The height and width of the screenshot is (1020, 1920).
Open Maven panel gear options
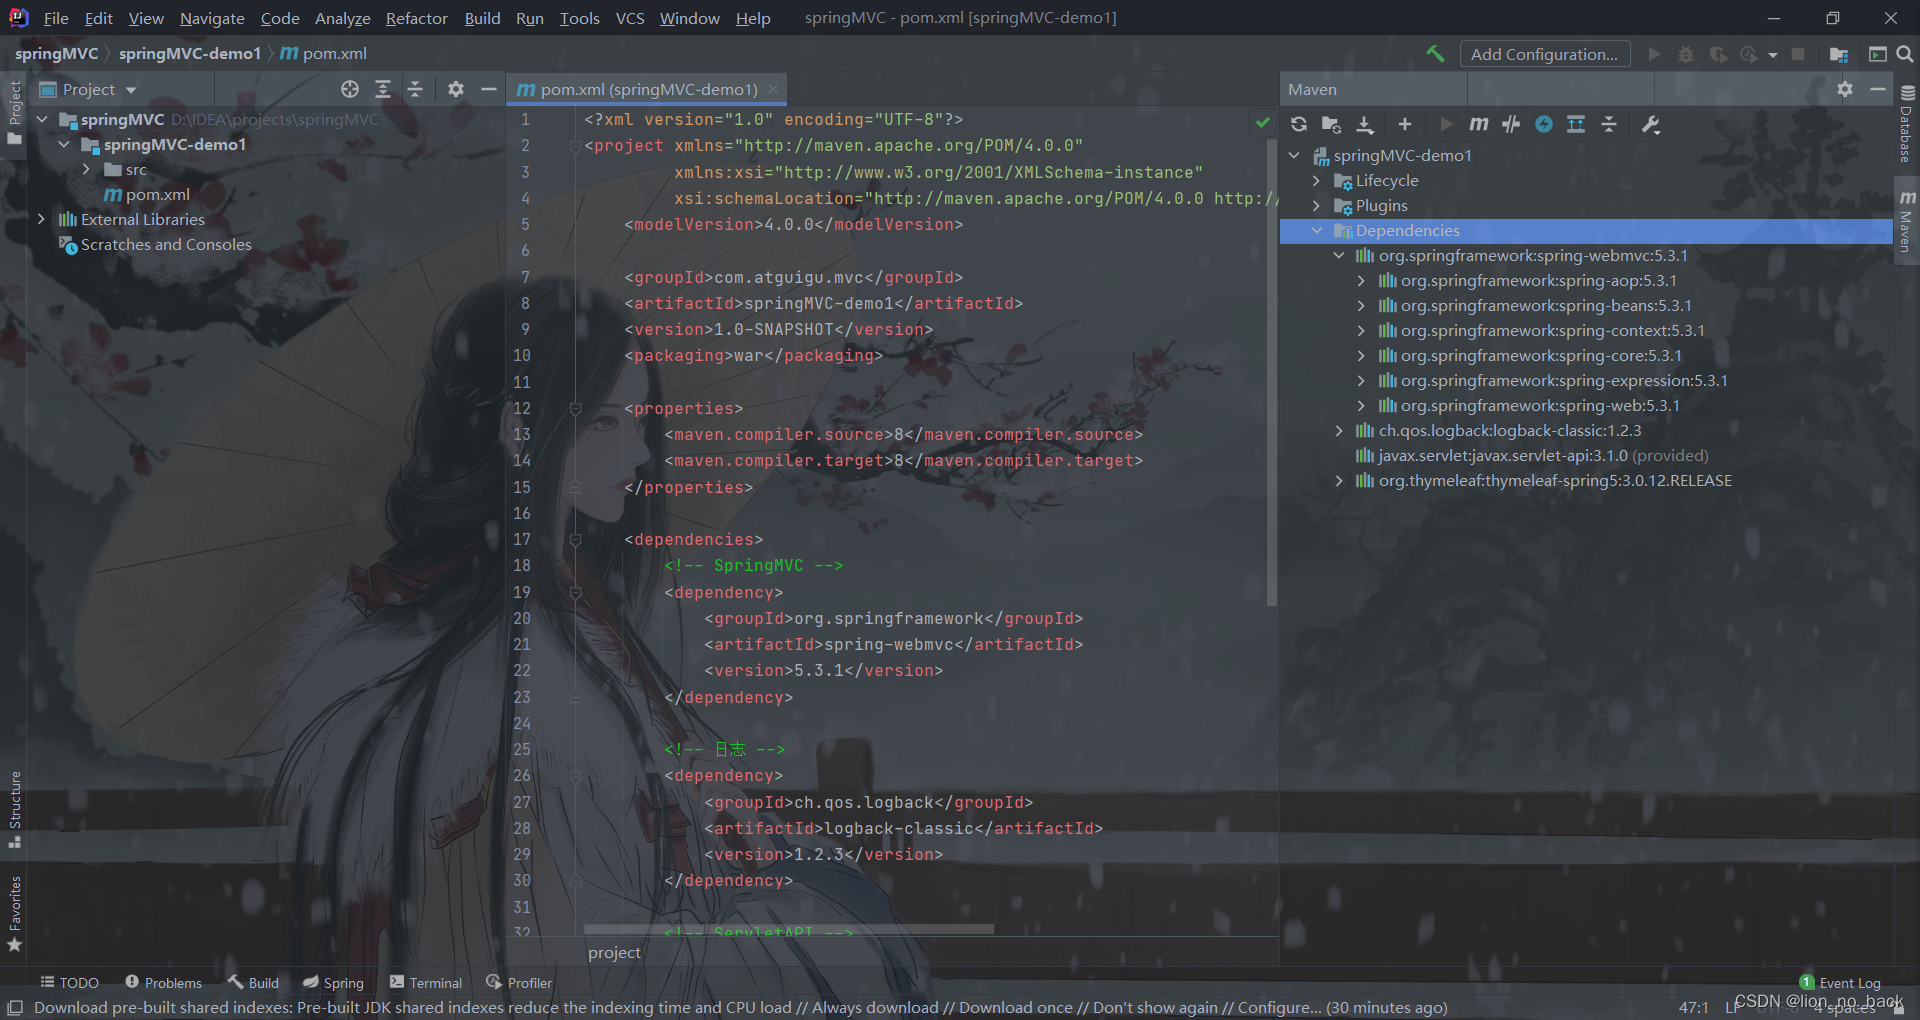click(1845, 89)
